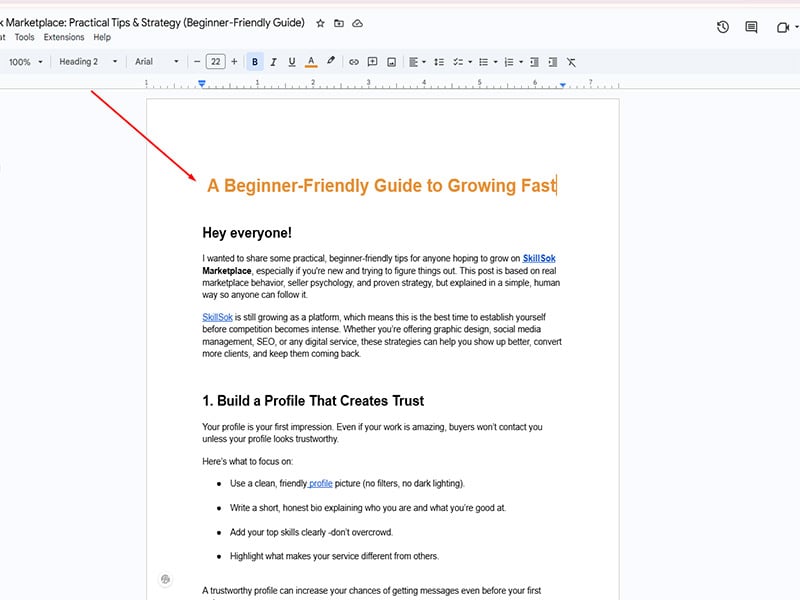Viewport: 800px width, 600px height.
Task: Insert a link from toolbar
Action: (x=353, y=62)
